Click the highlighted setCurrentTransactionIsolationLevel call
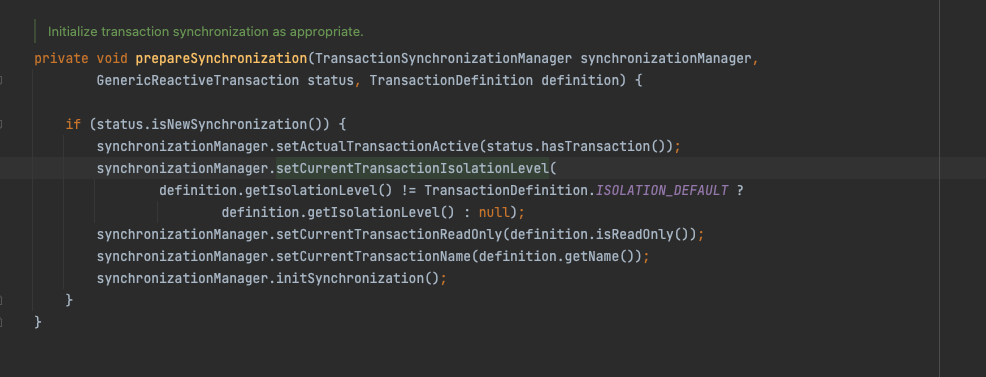Screen dimensions: 986x377 (413, 168)
